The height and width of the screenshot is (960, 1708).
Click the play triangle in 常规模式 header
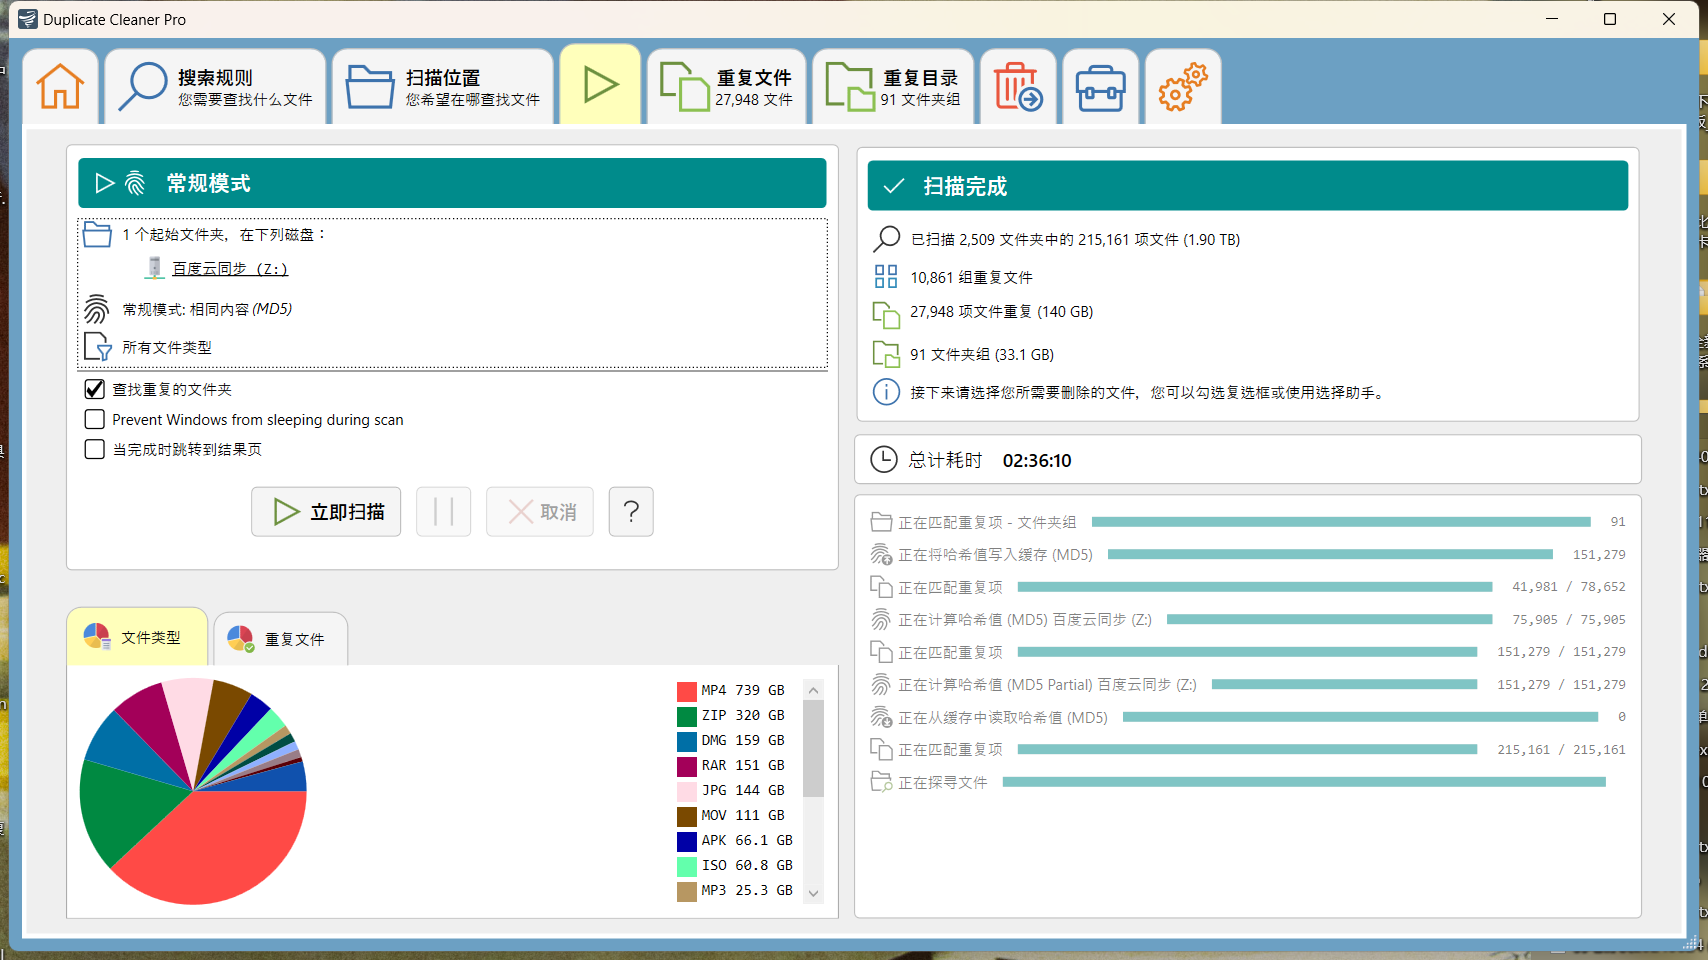105,183
